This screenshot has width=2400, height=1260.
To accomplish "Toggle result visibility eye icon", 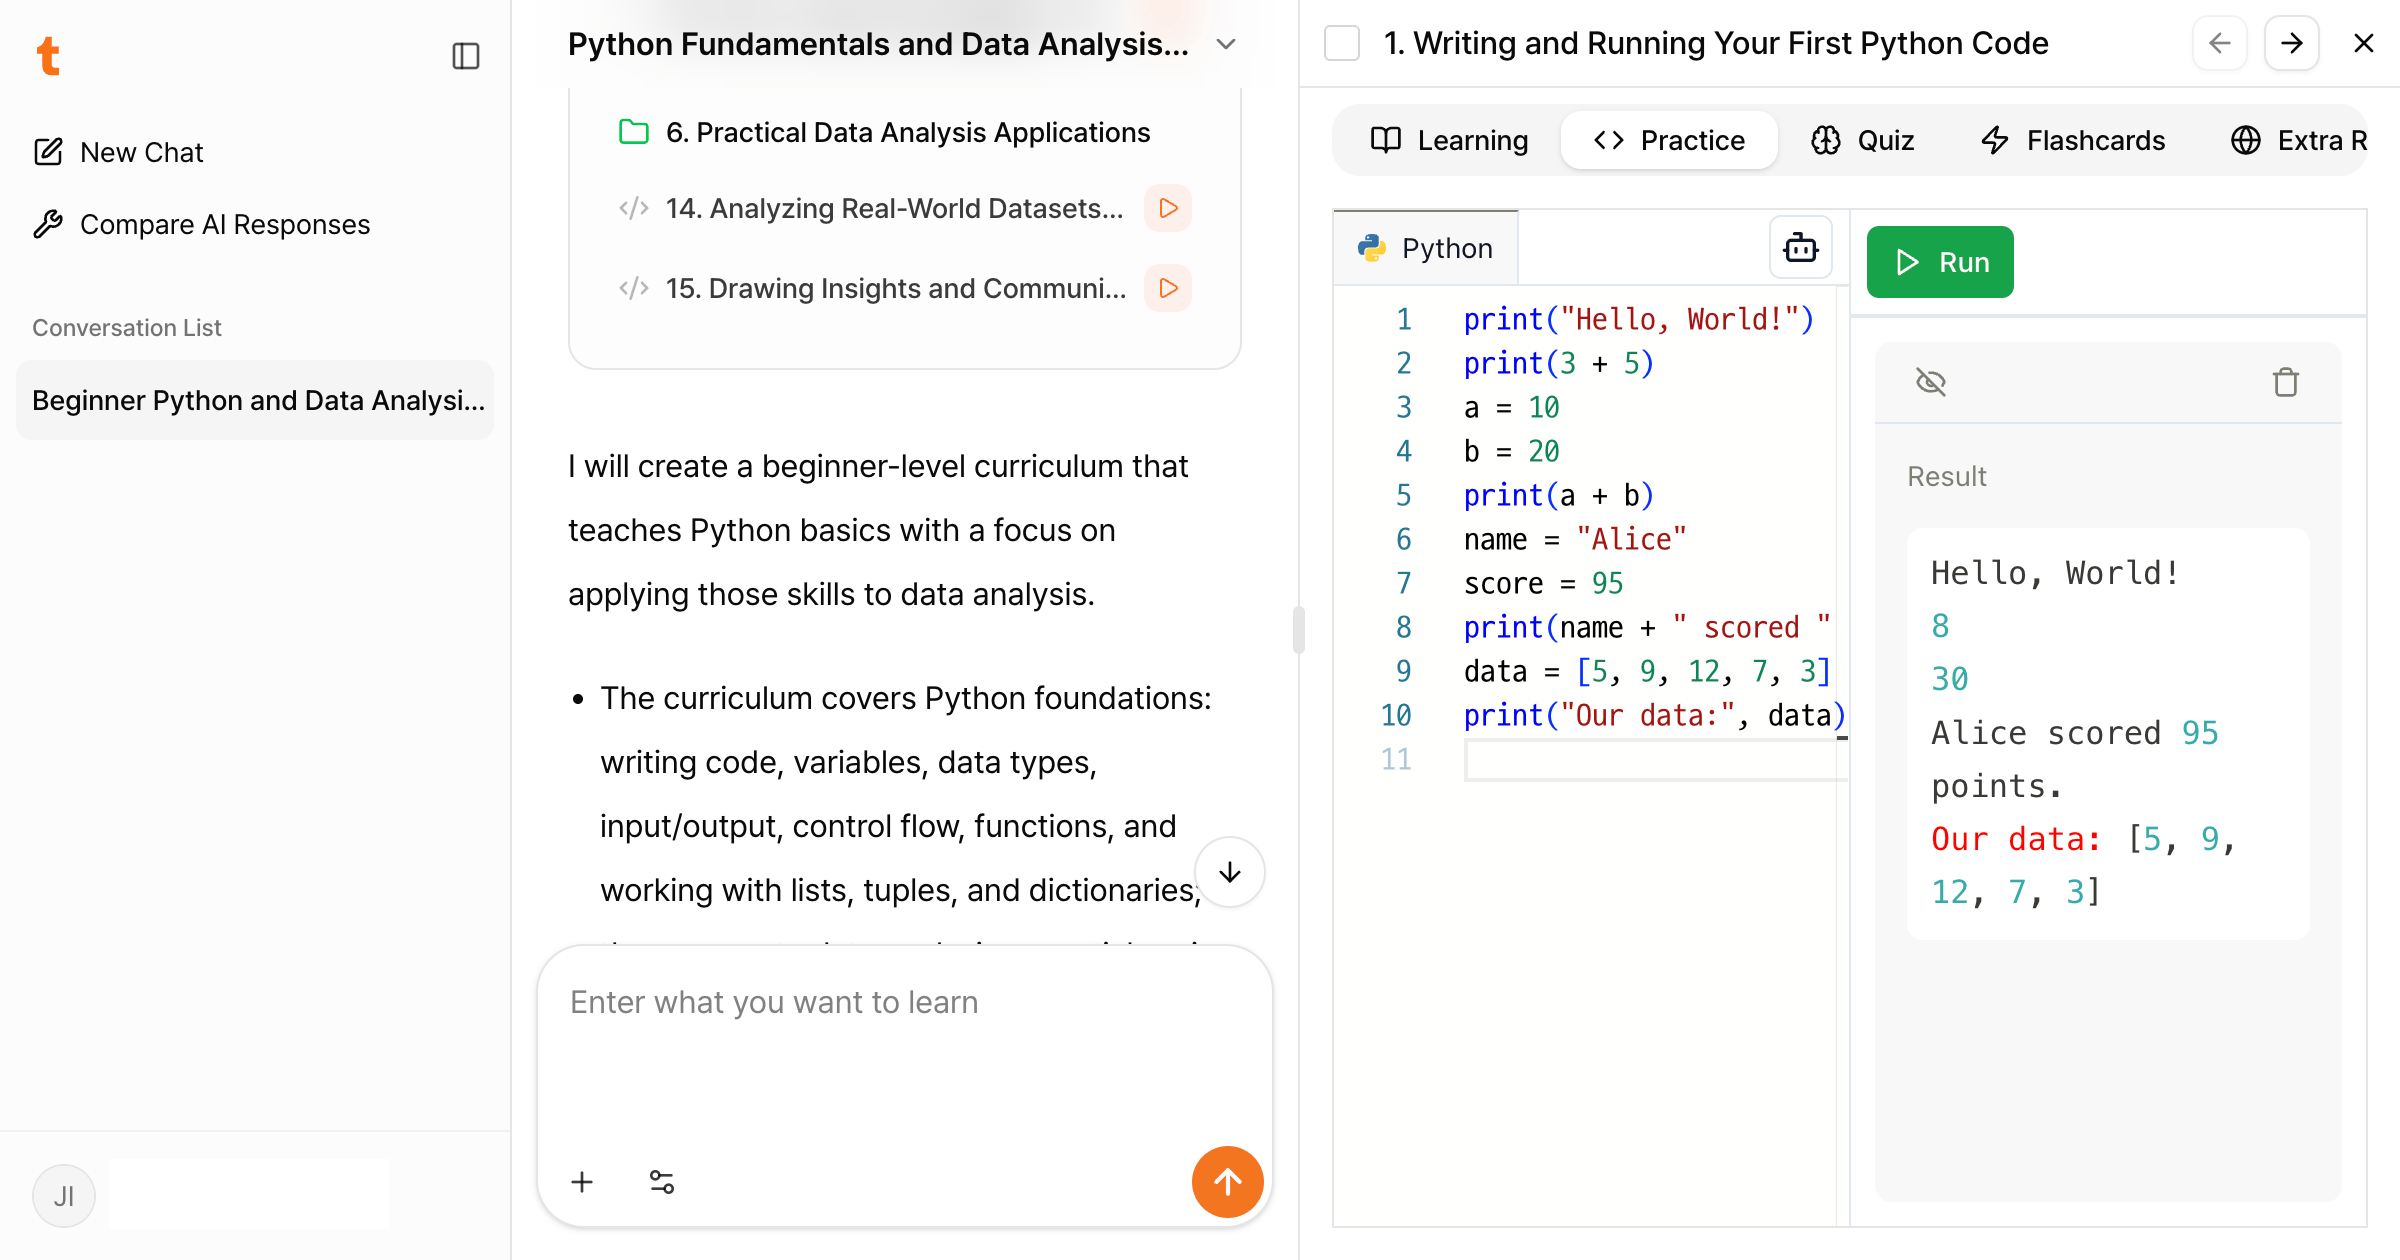I will (1930, 382).
